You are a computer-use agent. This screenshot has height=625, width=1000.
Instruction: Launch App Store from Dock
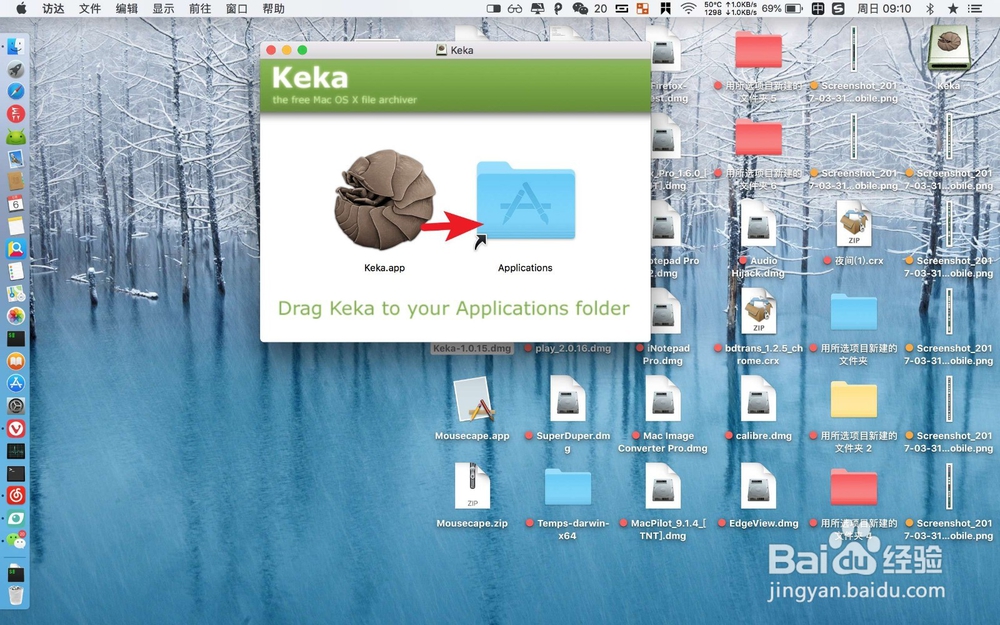tap(16, 383)
